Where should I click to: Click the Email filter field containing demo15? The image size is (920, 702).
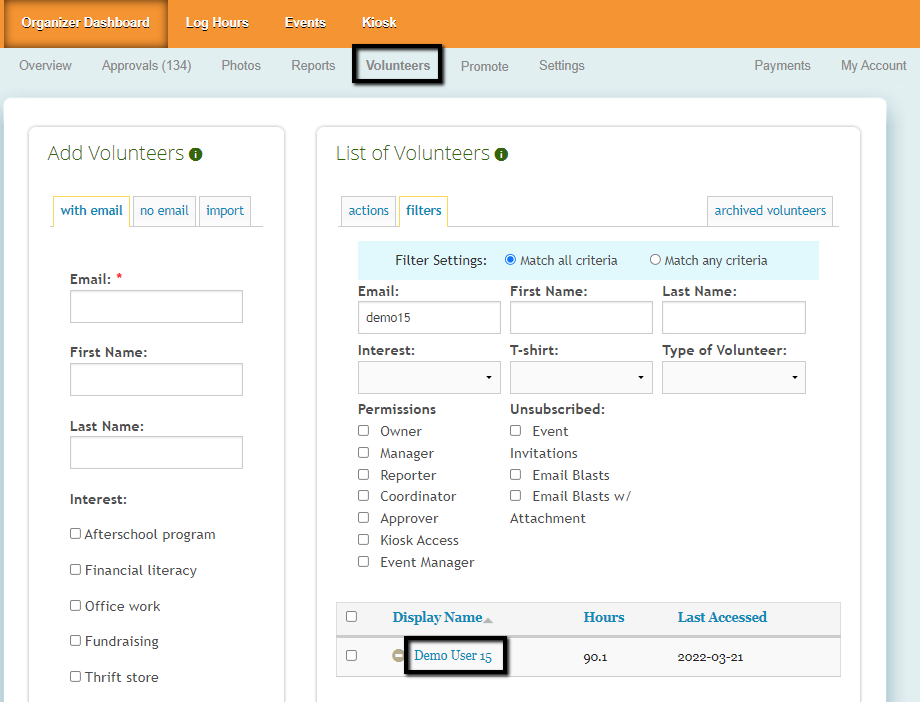pyautogui.click(x=429, y=318)
